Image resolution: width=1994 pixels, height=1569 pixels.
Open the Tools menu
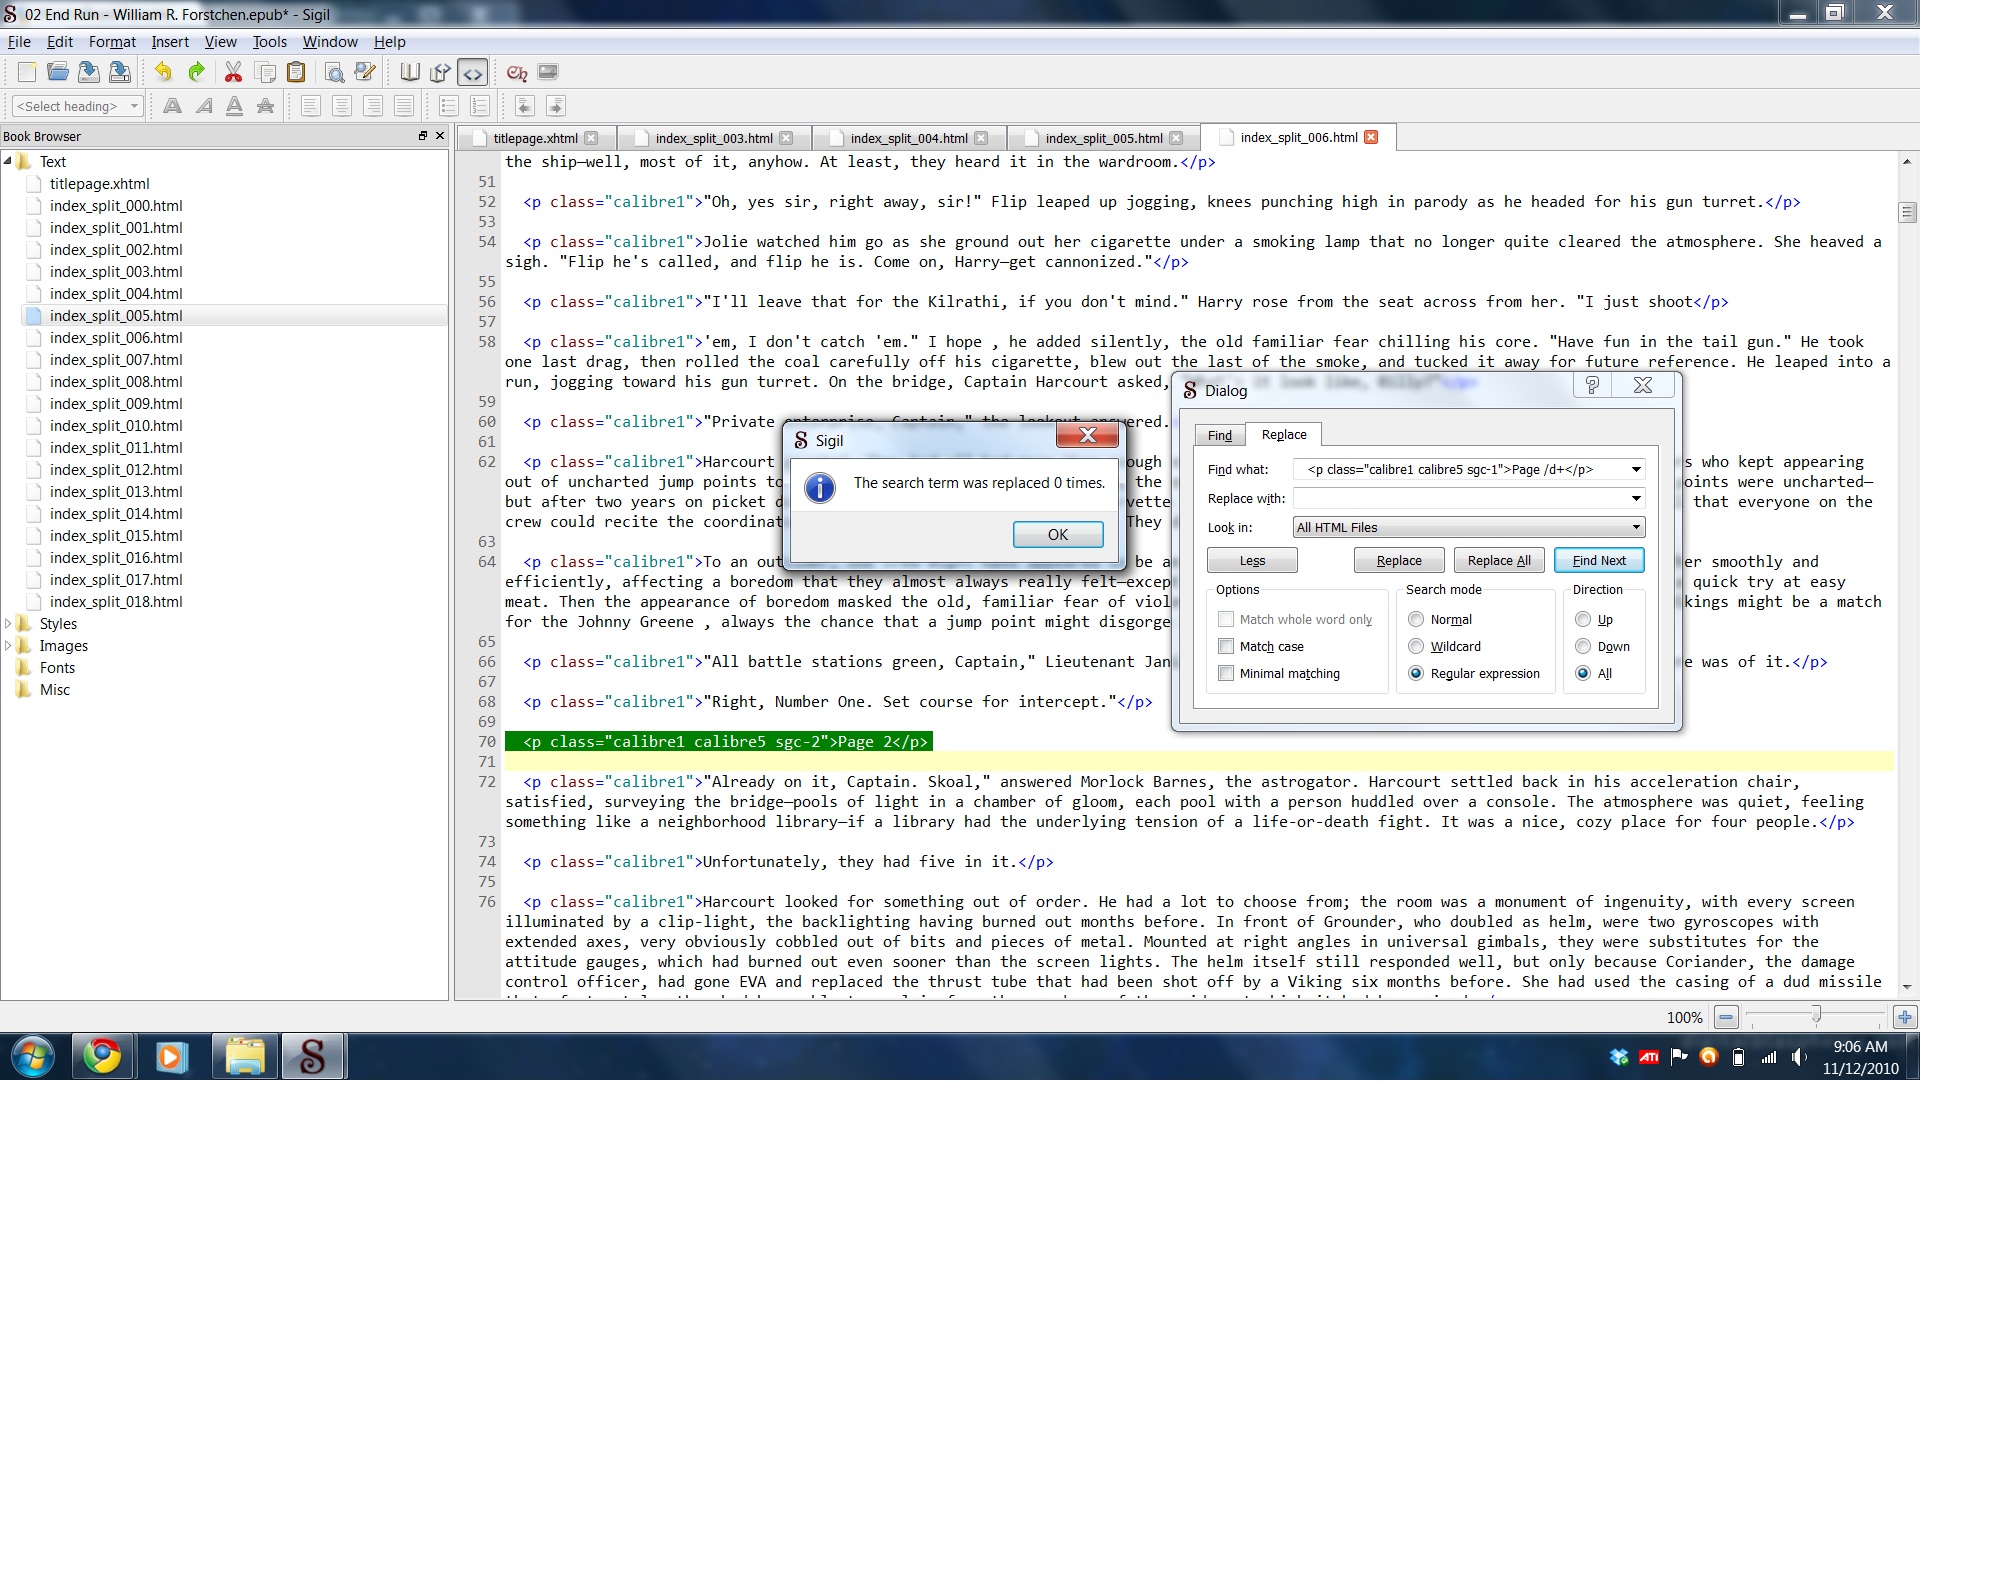pos(269,42)
